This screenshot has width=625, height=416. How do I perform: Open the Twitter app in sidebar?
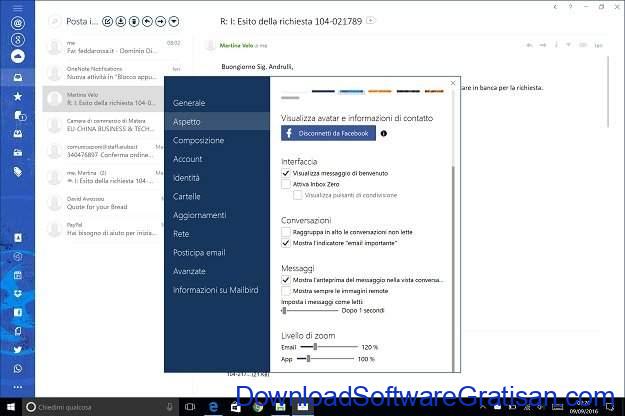pyautogui.click(x=18, y=350)
